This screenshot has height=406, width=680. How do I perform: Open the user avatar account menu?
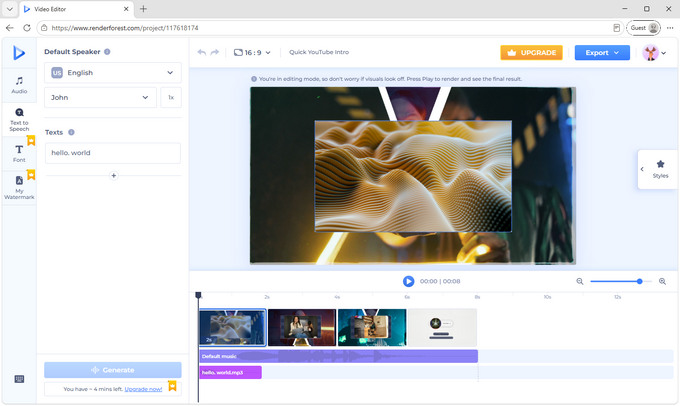click(654, 53)
